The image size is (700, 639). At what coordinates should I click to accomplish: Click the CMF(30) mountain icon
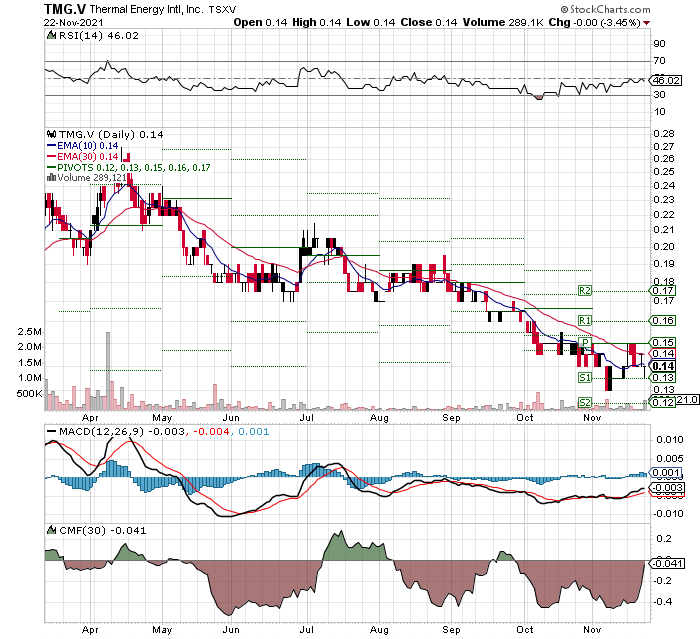51,530
